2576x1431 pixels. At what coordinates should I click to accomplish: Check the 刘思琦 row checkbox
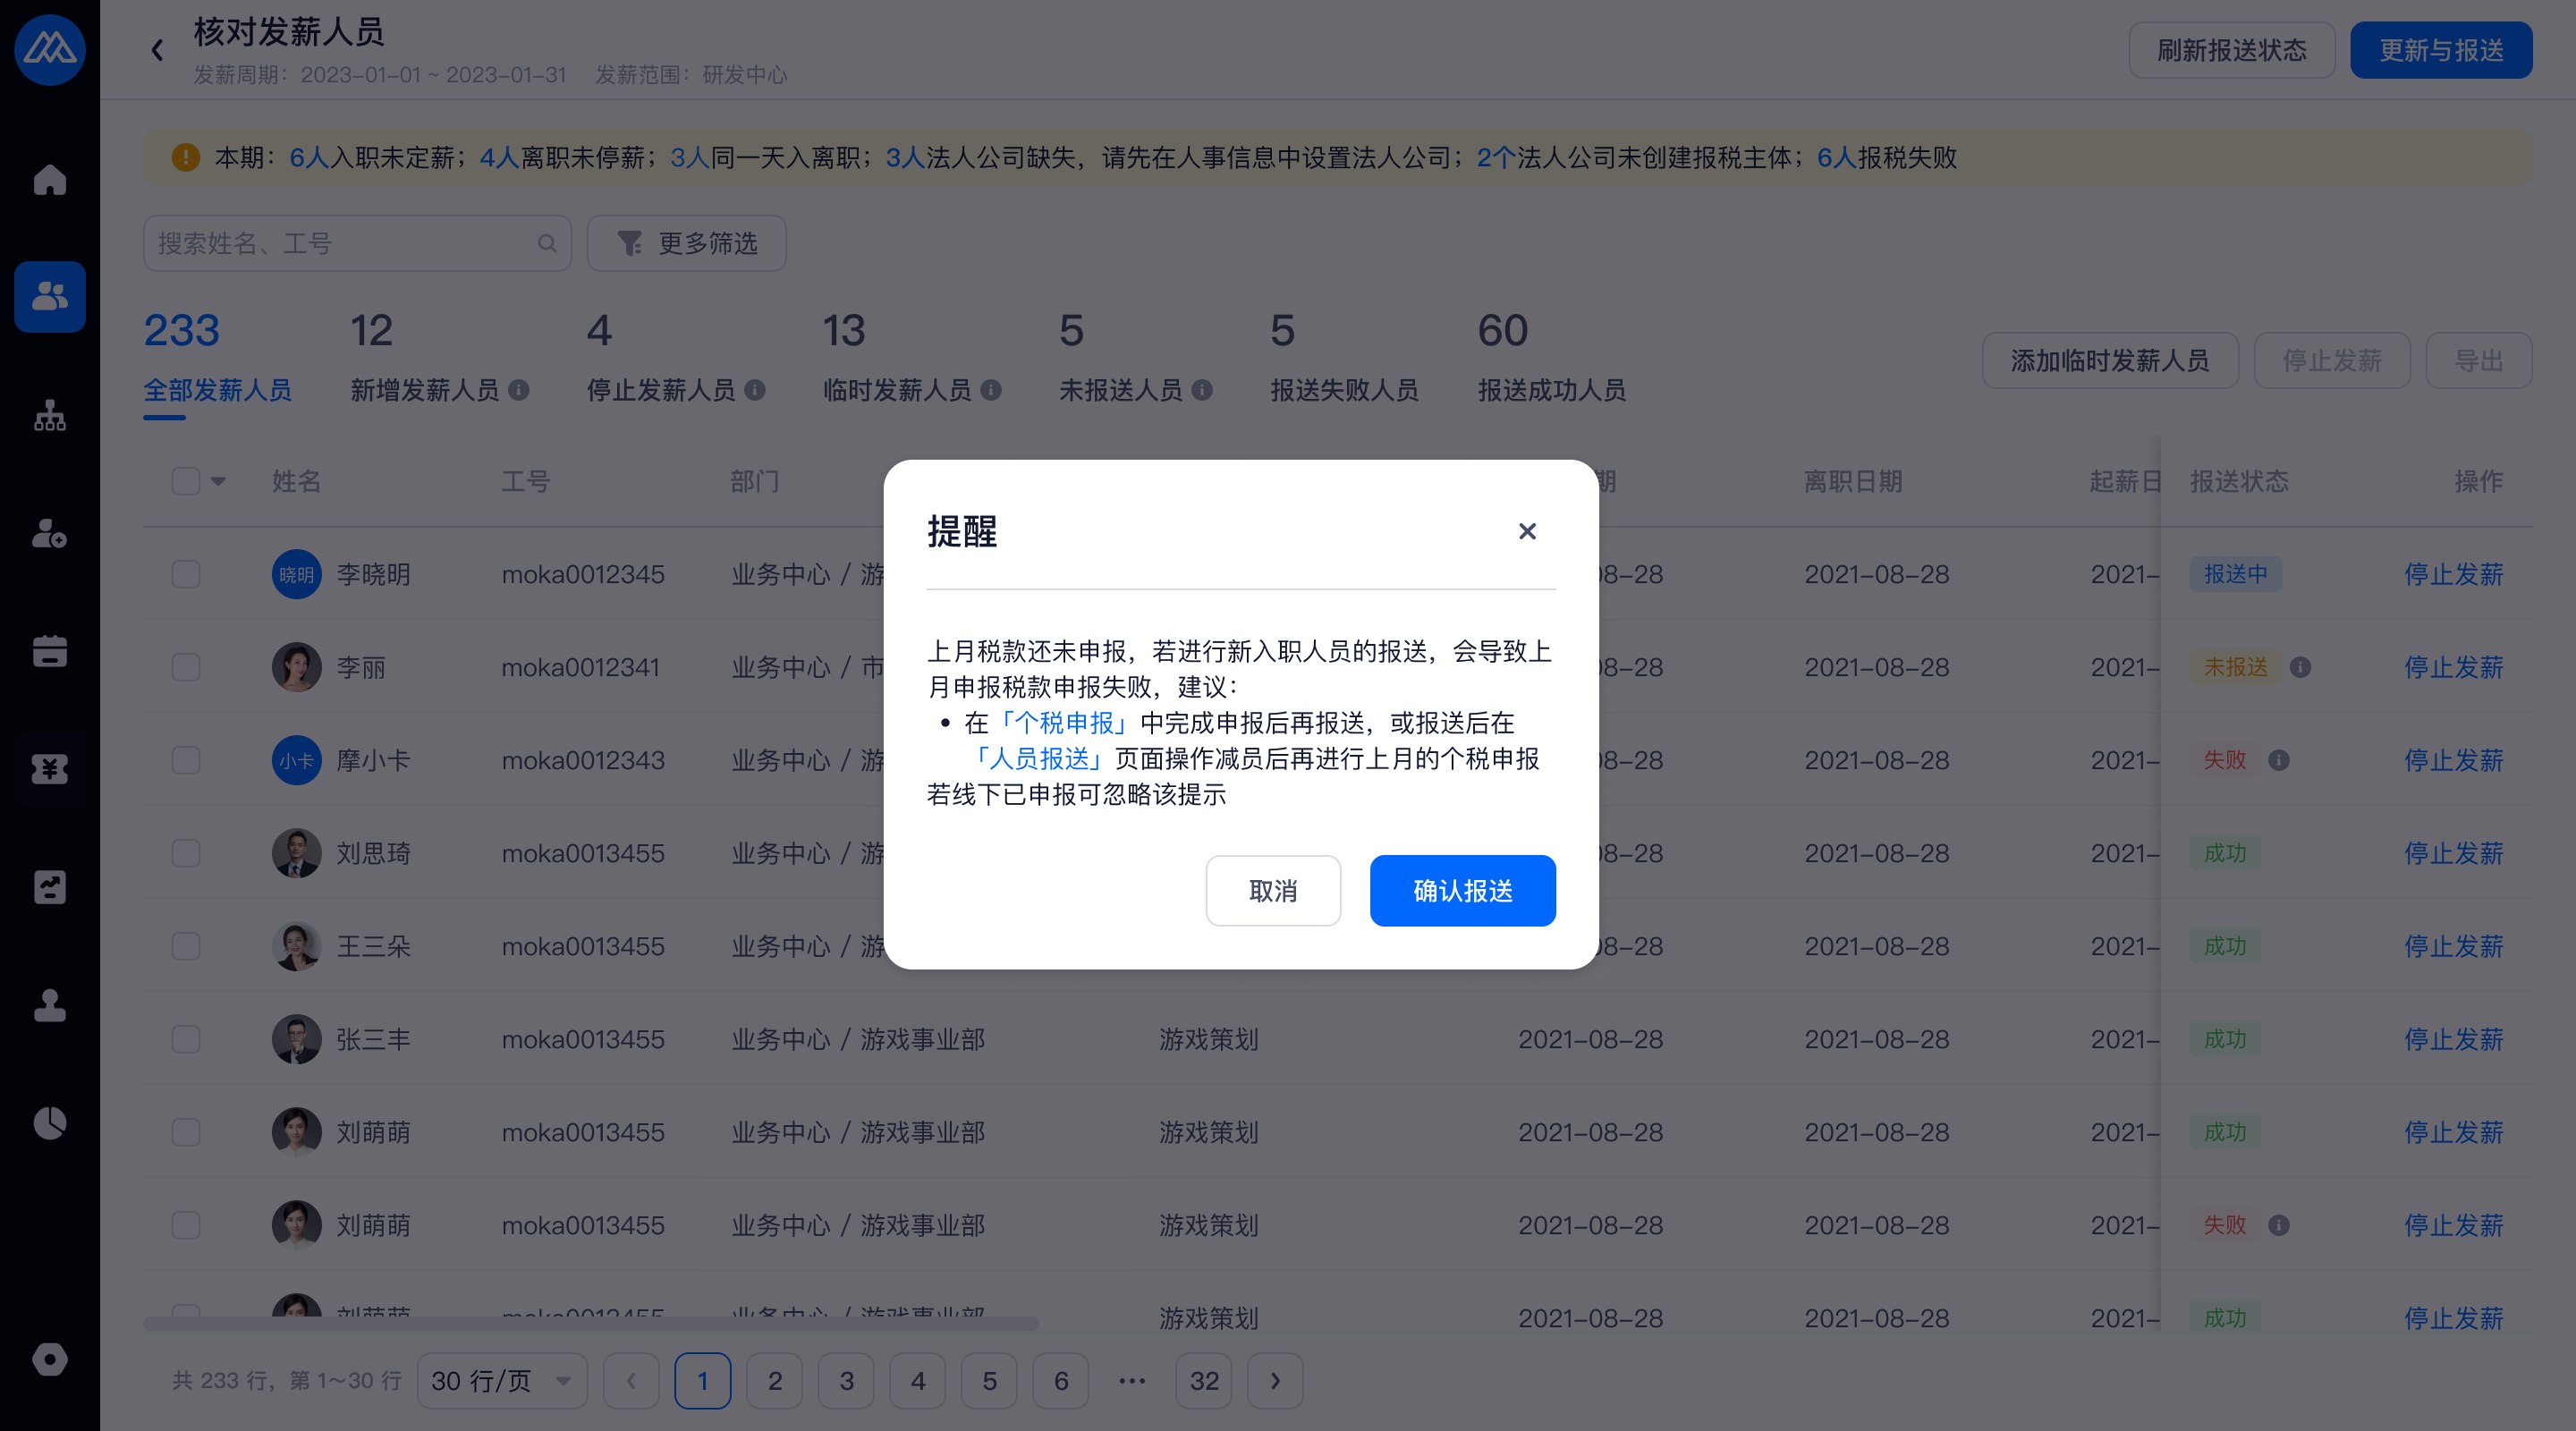click(186, 853)
